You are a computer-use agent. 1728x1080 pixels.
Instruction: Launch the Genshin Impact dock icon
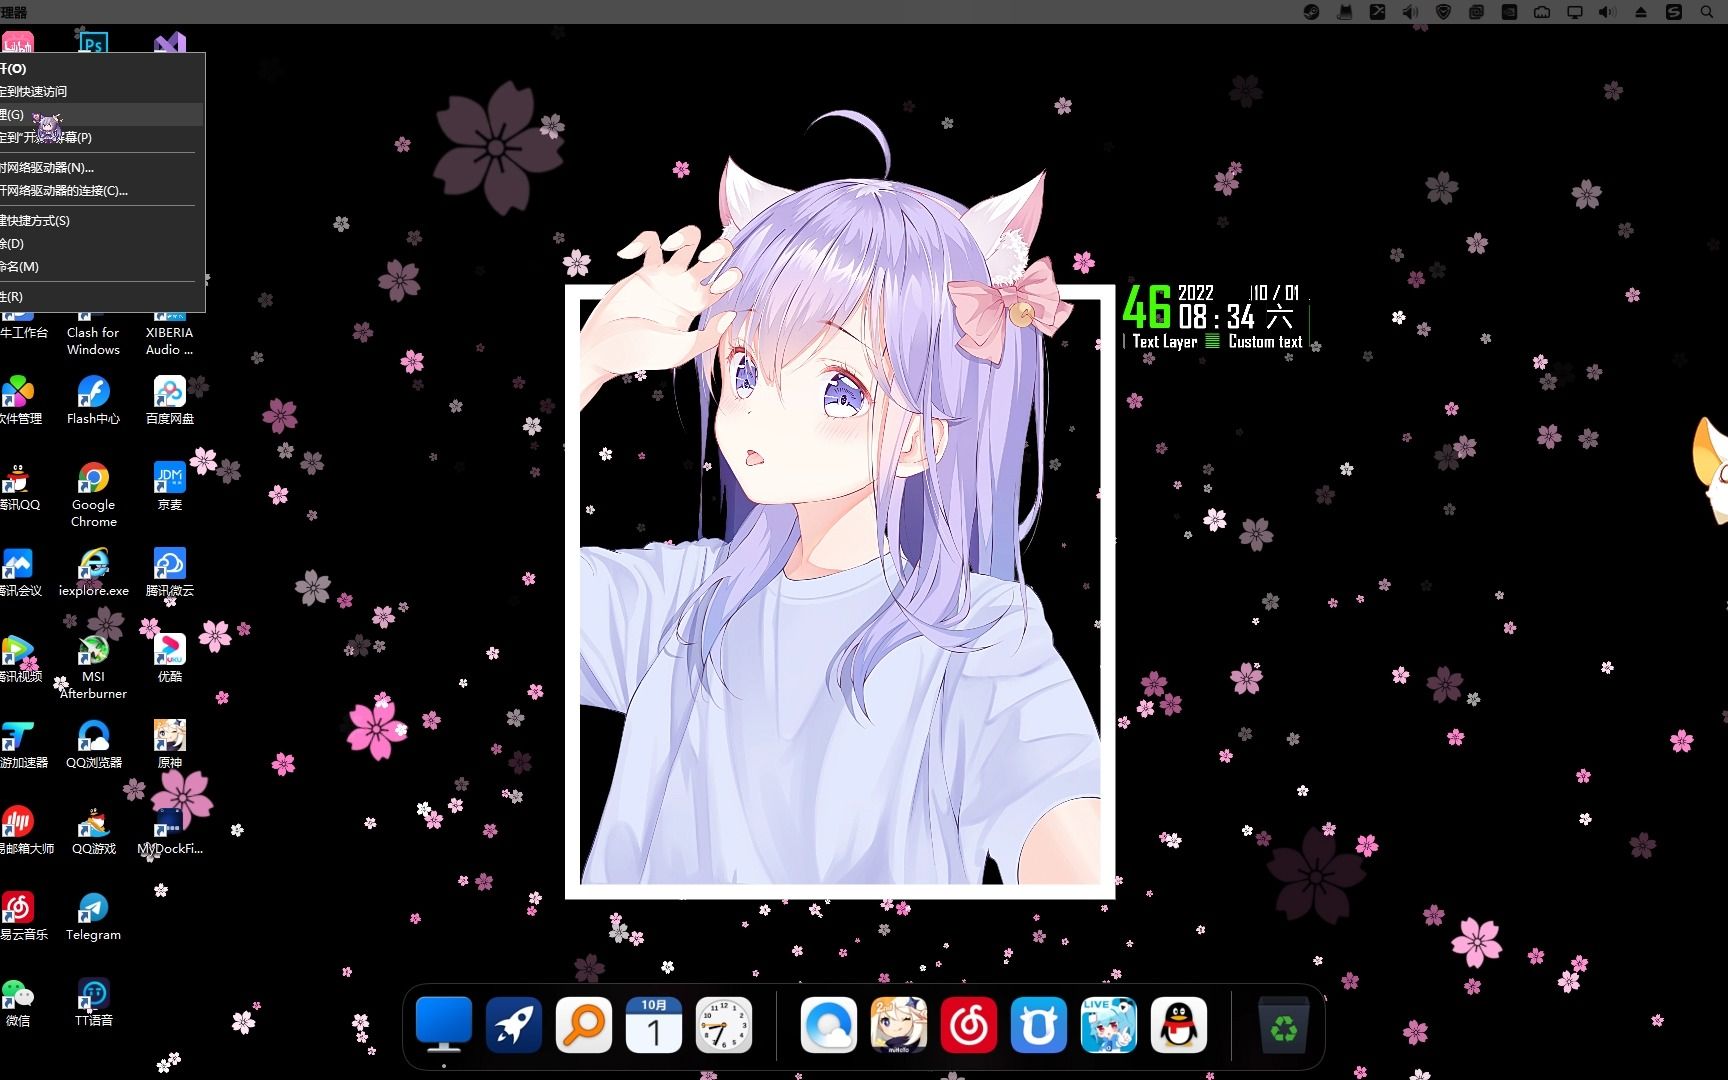[x=899, y=1025]
